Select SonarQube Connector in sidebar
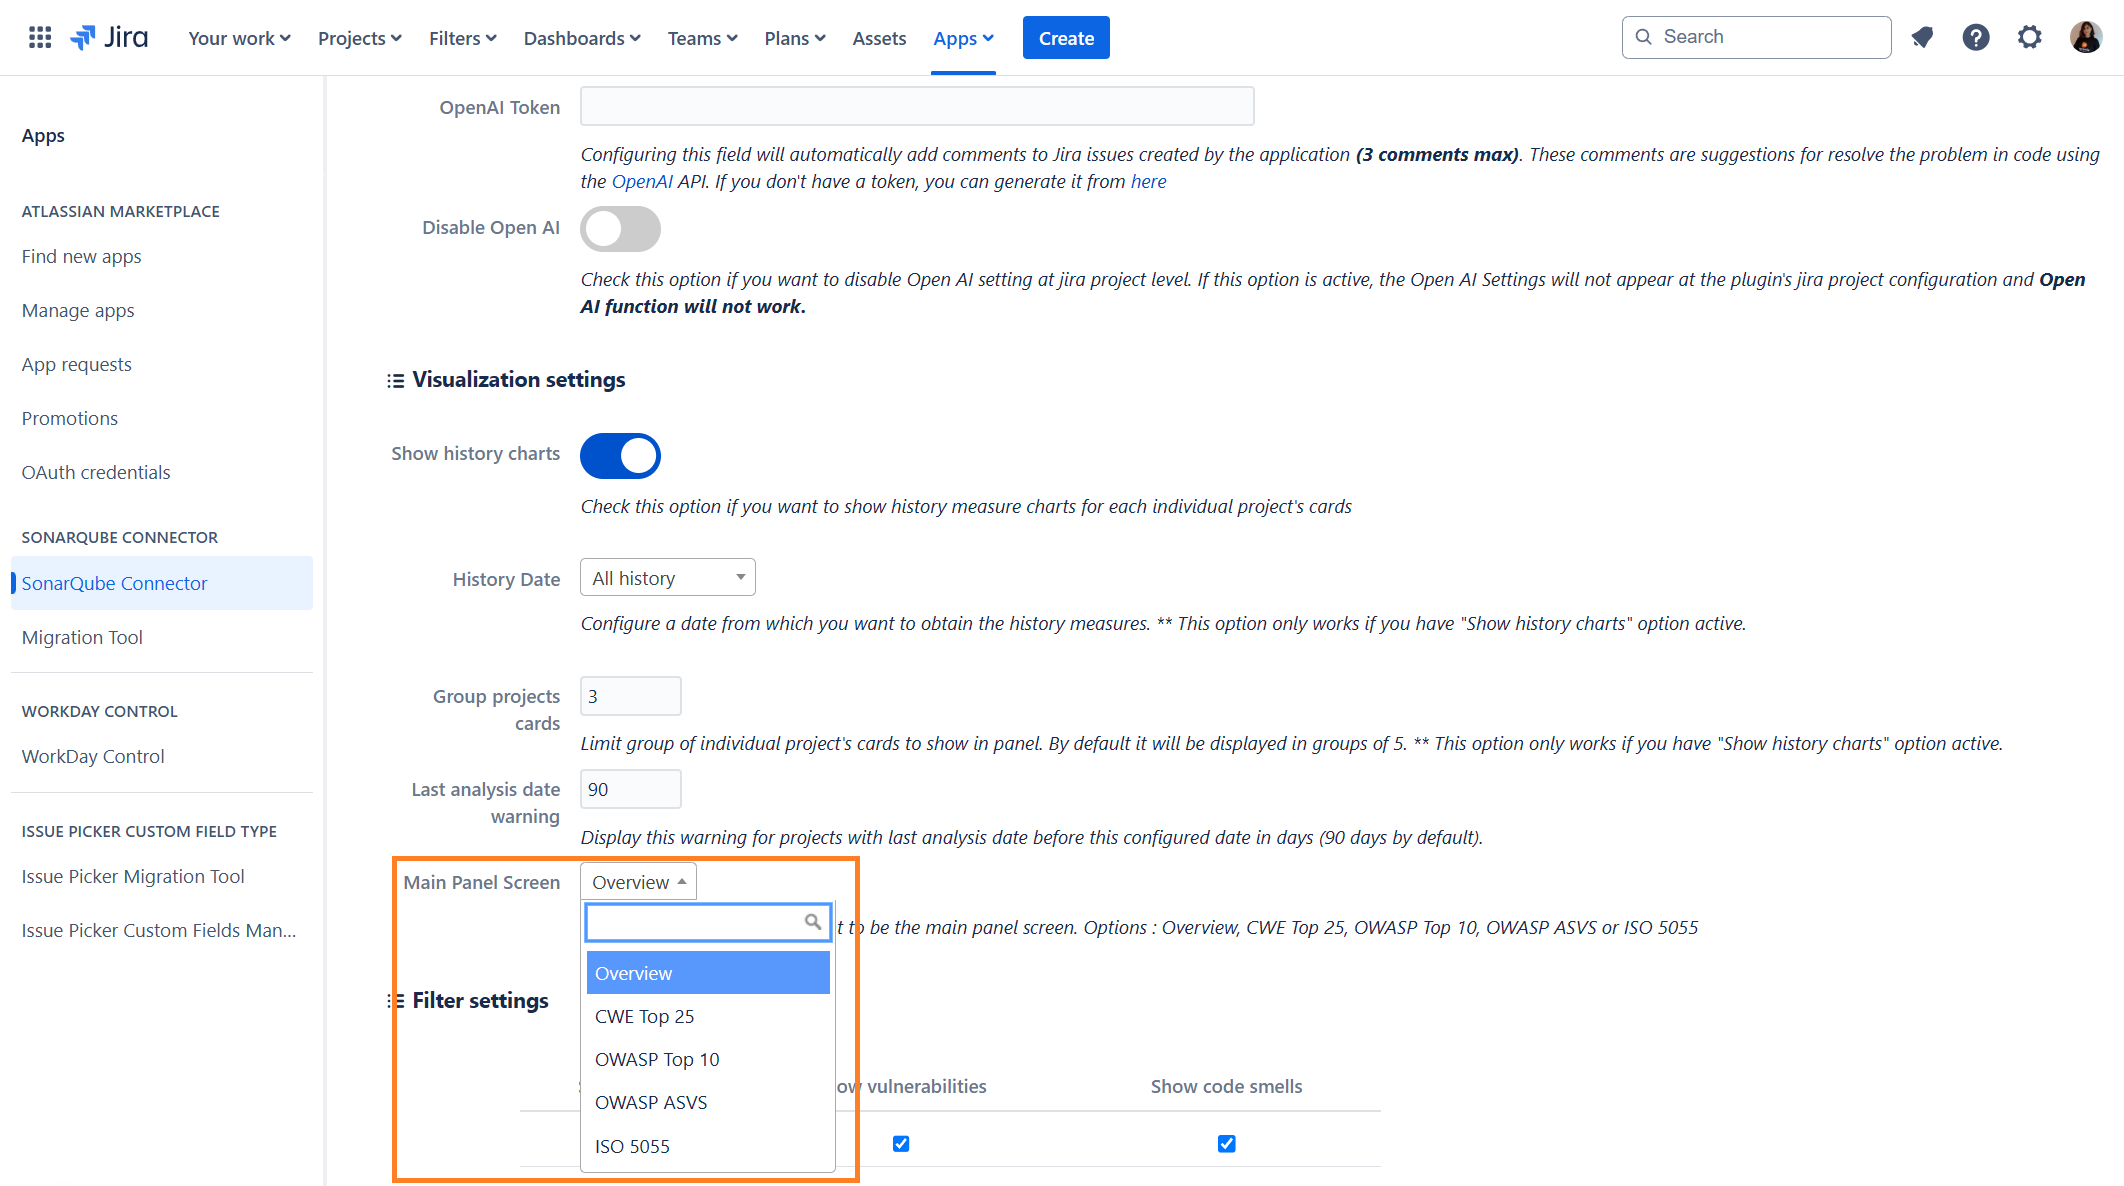The height and width of the screenshot is (1186, 2124). (162, 583)
